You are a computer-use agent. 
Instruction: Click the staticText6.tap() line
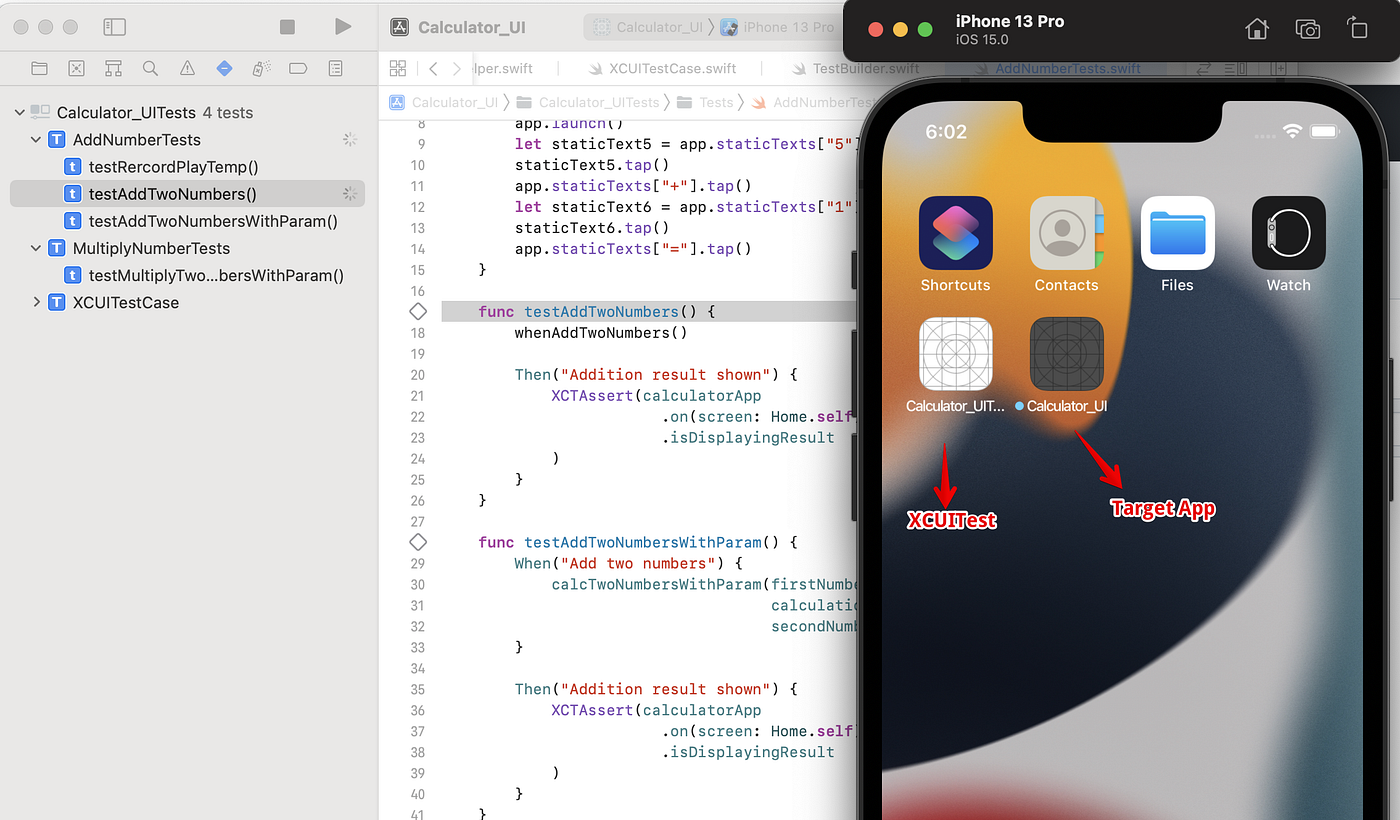click(x=592, y=228)
